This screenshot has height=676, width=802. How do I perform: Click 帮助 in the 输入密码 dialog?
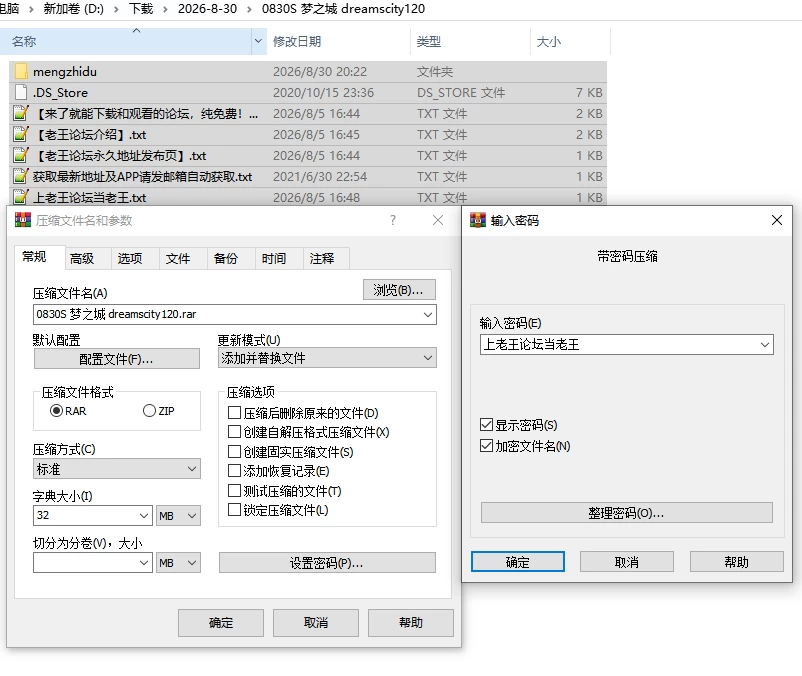tap(737, 562)
